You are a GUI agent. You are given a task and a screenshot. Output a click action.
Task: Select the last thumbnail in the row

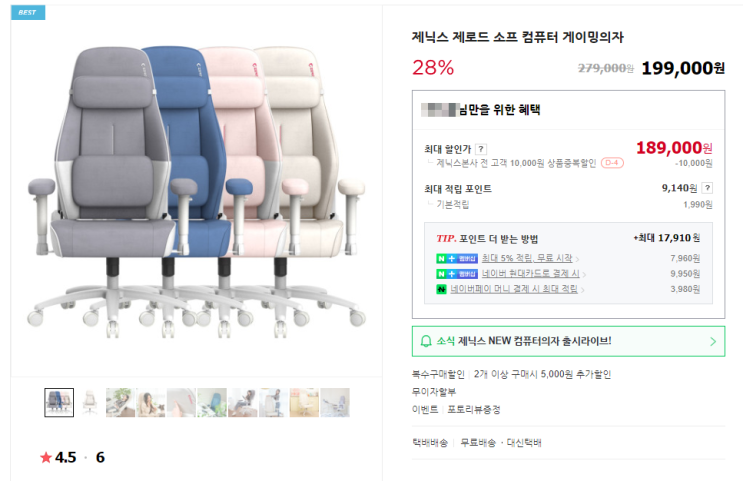pyautogui.click(x=335, y=402)
